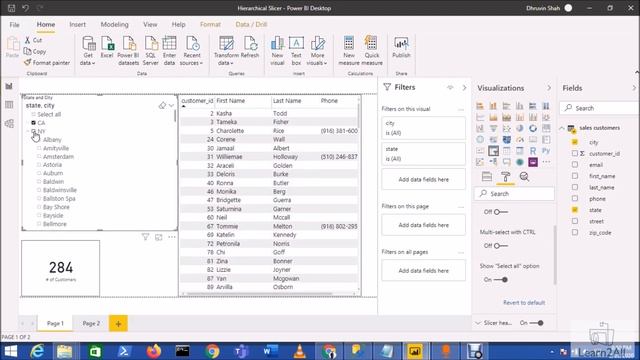640x360 pixels.
Task: Expand the Slicer header section
Action: click(x=478, y=323)
